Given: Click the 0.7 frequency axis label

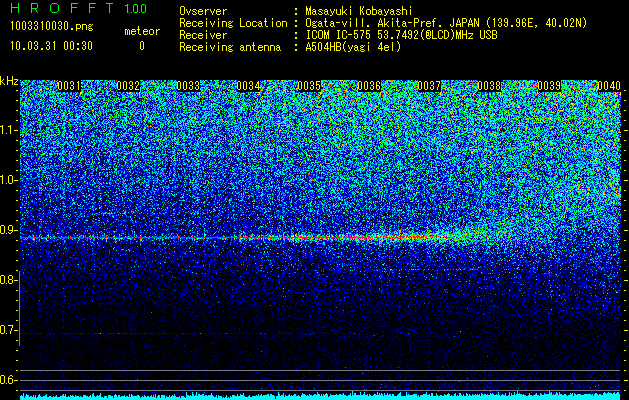Looking at the screenshot, I should 8,330.
